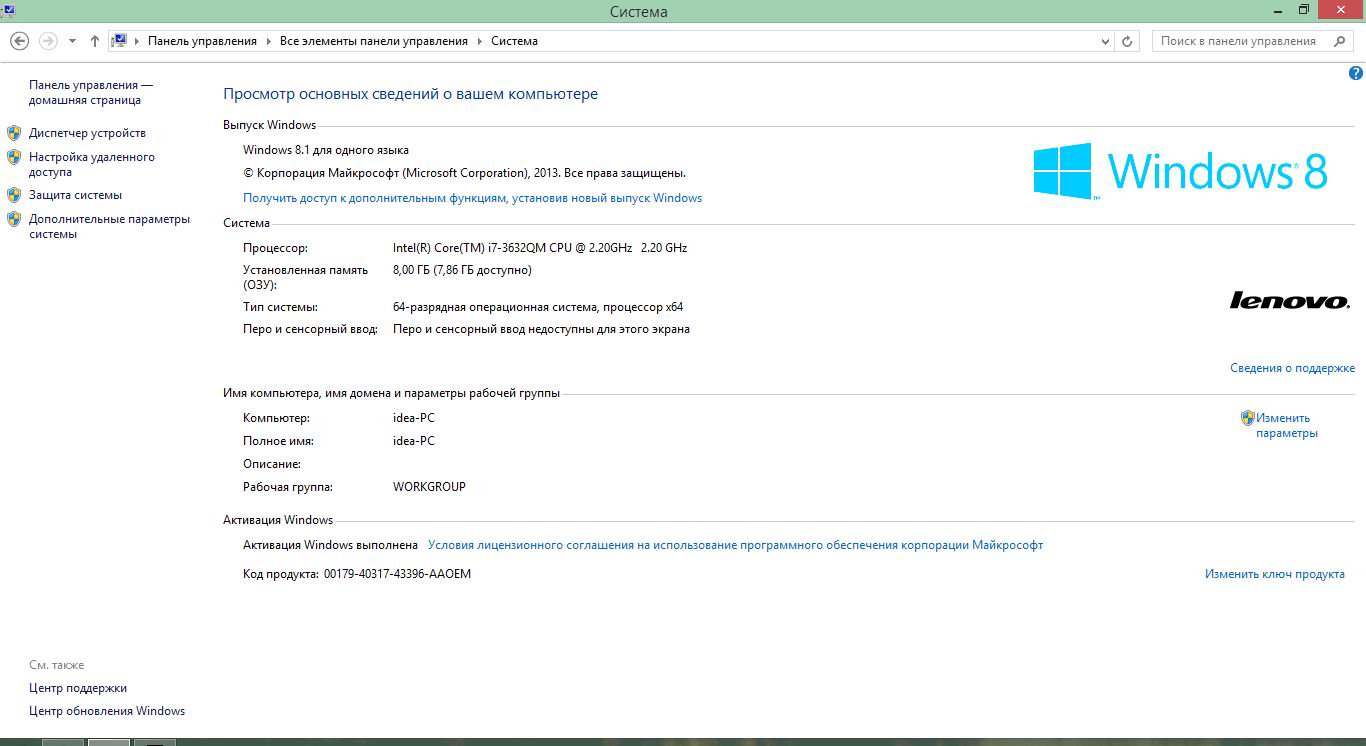This screenshot has width=1366, height=746.
Task: Open recent locations dropdown arrow
Action: pyautogui.click(x=72, y=41)
